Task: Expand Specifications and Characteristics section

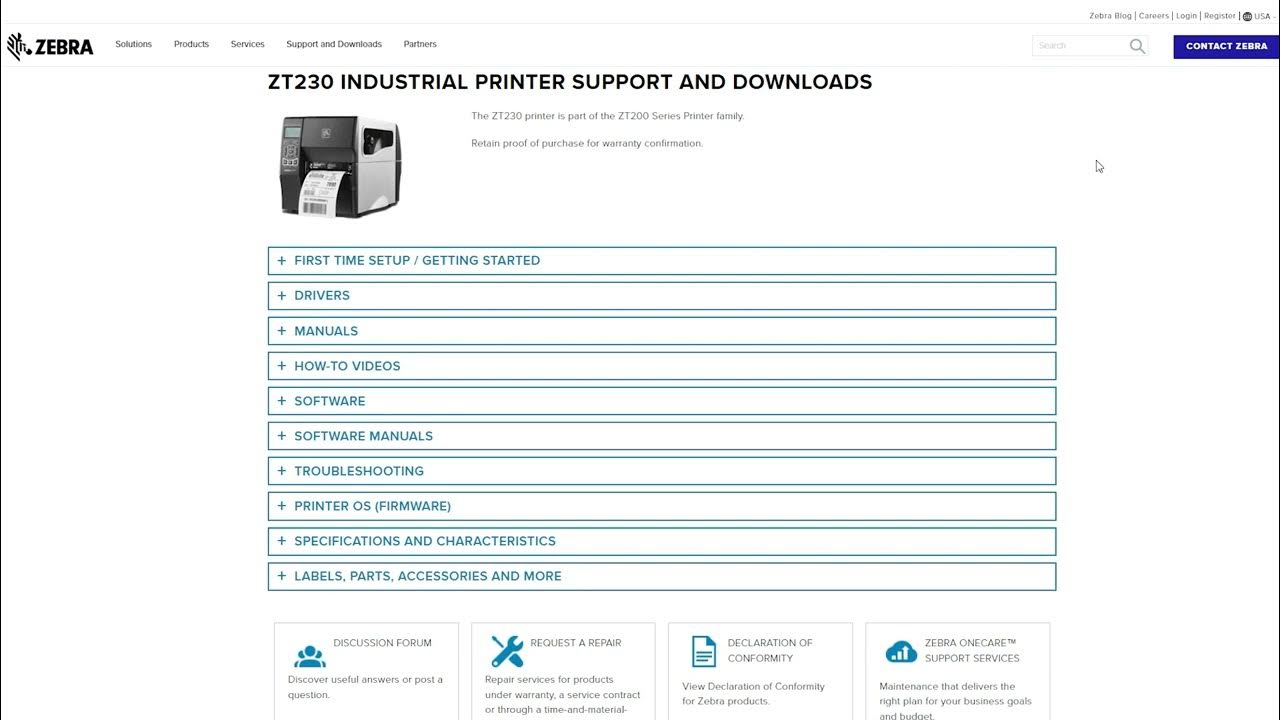Action: point(662,541)
